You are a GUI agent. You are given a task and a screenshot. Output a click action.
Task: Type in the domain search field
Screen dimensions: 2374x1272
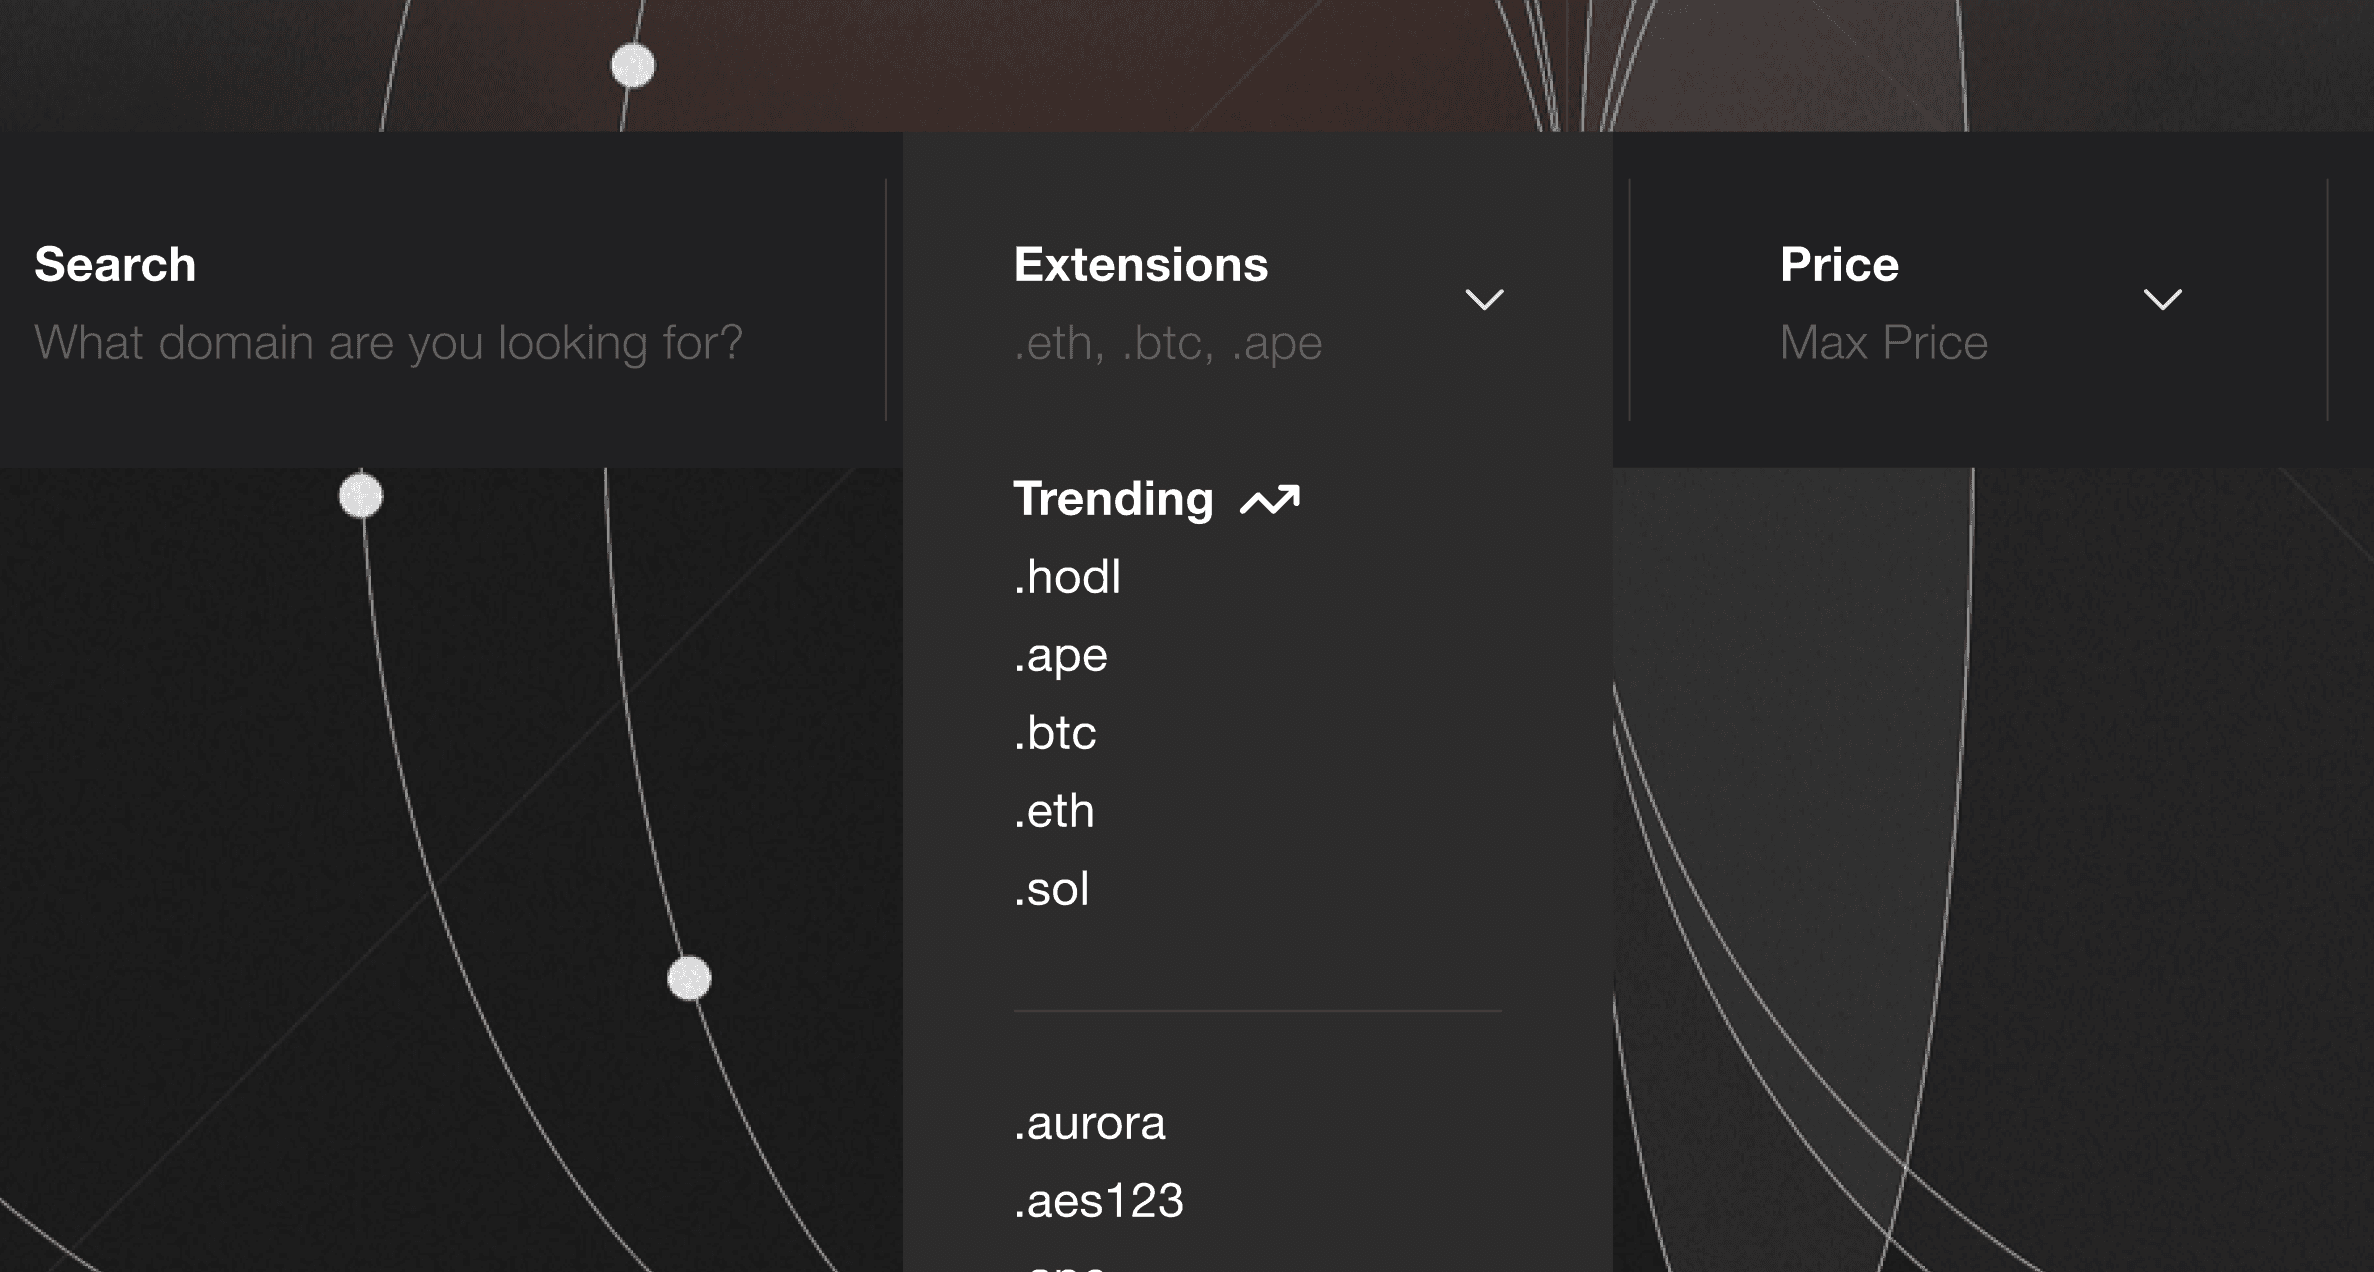tap(388, 343)
